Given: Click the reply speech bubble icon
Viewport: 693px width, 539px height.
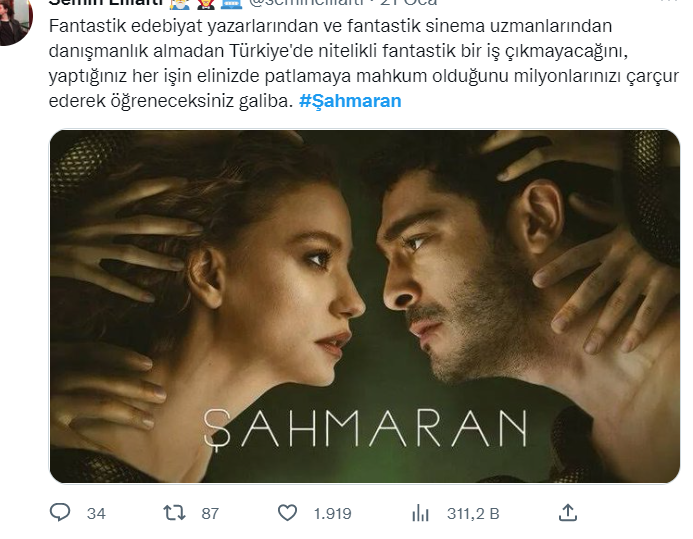Looking at the screenshot, I should click(x=60, y=513).
